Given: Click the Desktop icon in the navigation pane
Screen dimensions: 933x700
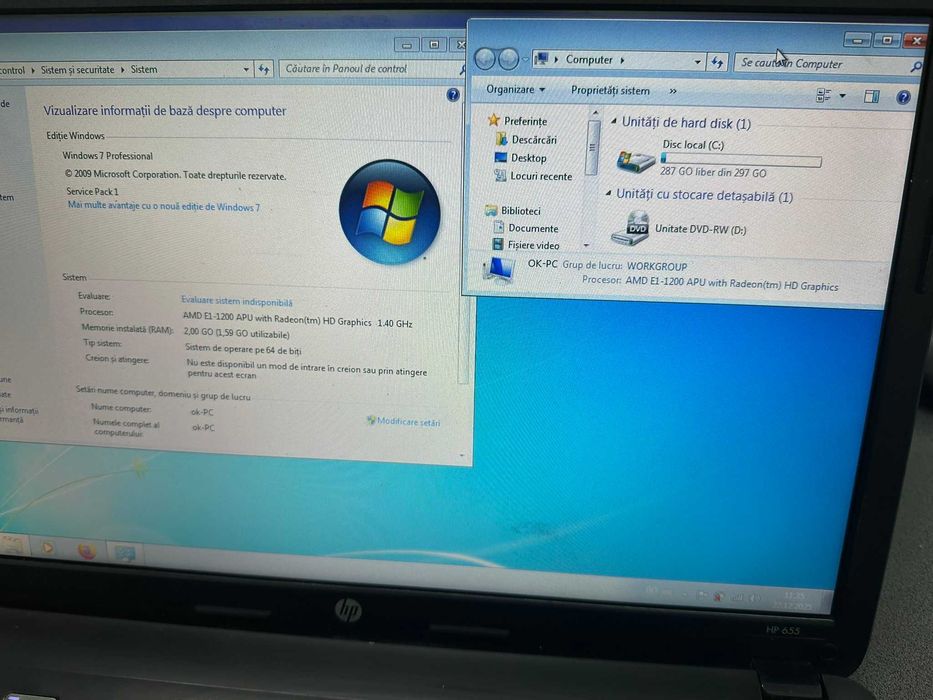Looking at the screenshot, I should coord(501,157).
